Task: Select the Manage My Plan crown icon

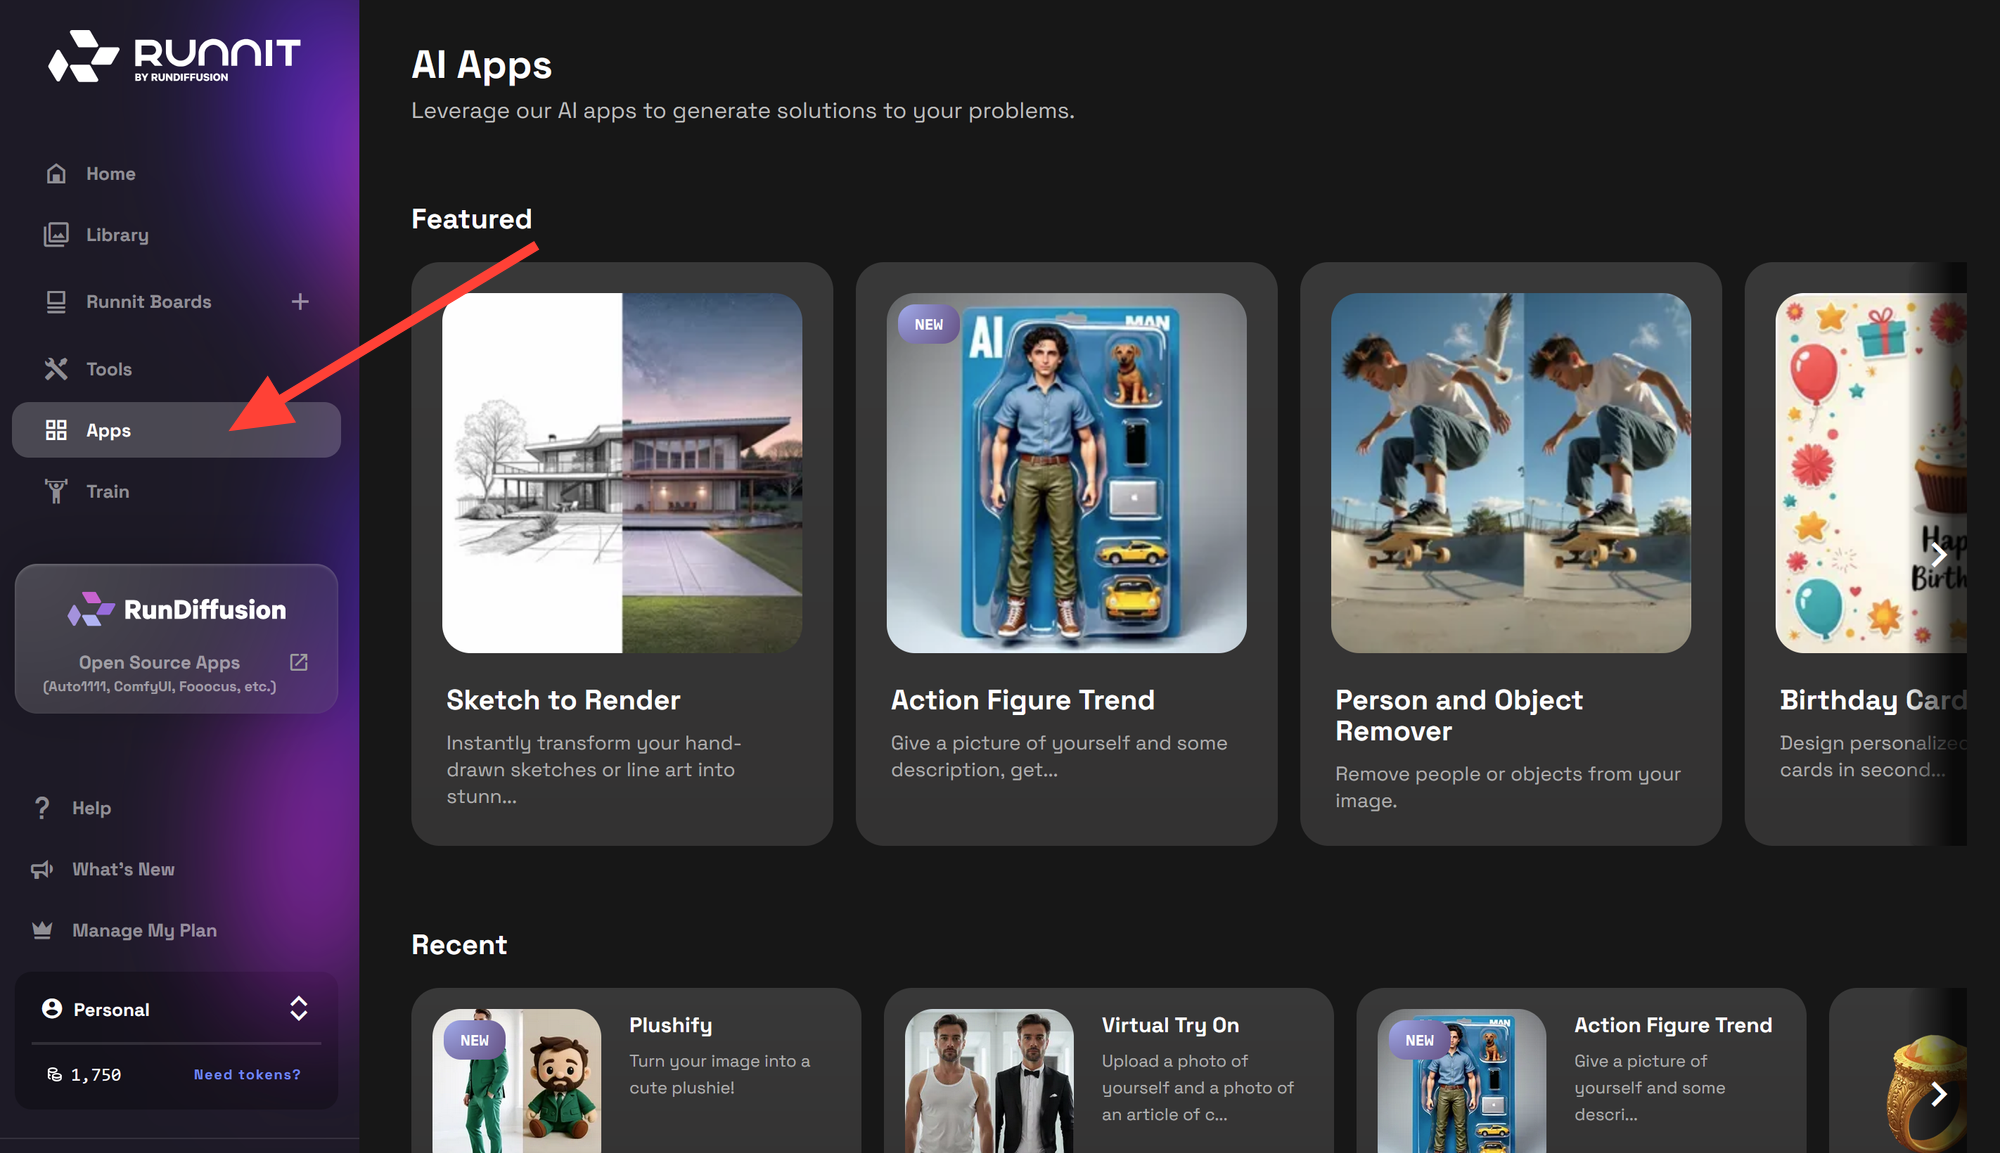Action: (41, 929)
